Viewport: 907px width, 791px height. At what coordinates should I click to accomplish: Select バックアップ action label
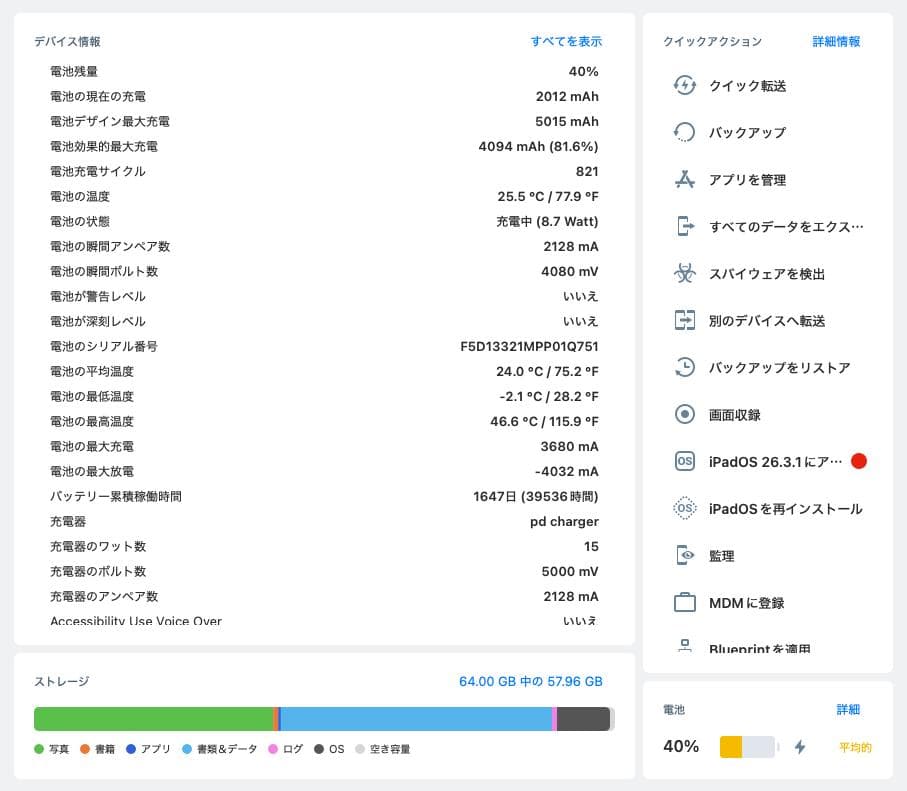coord(747,133)
